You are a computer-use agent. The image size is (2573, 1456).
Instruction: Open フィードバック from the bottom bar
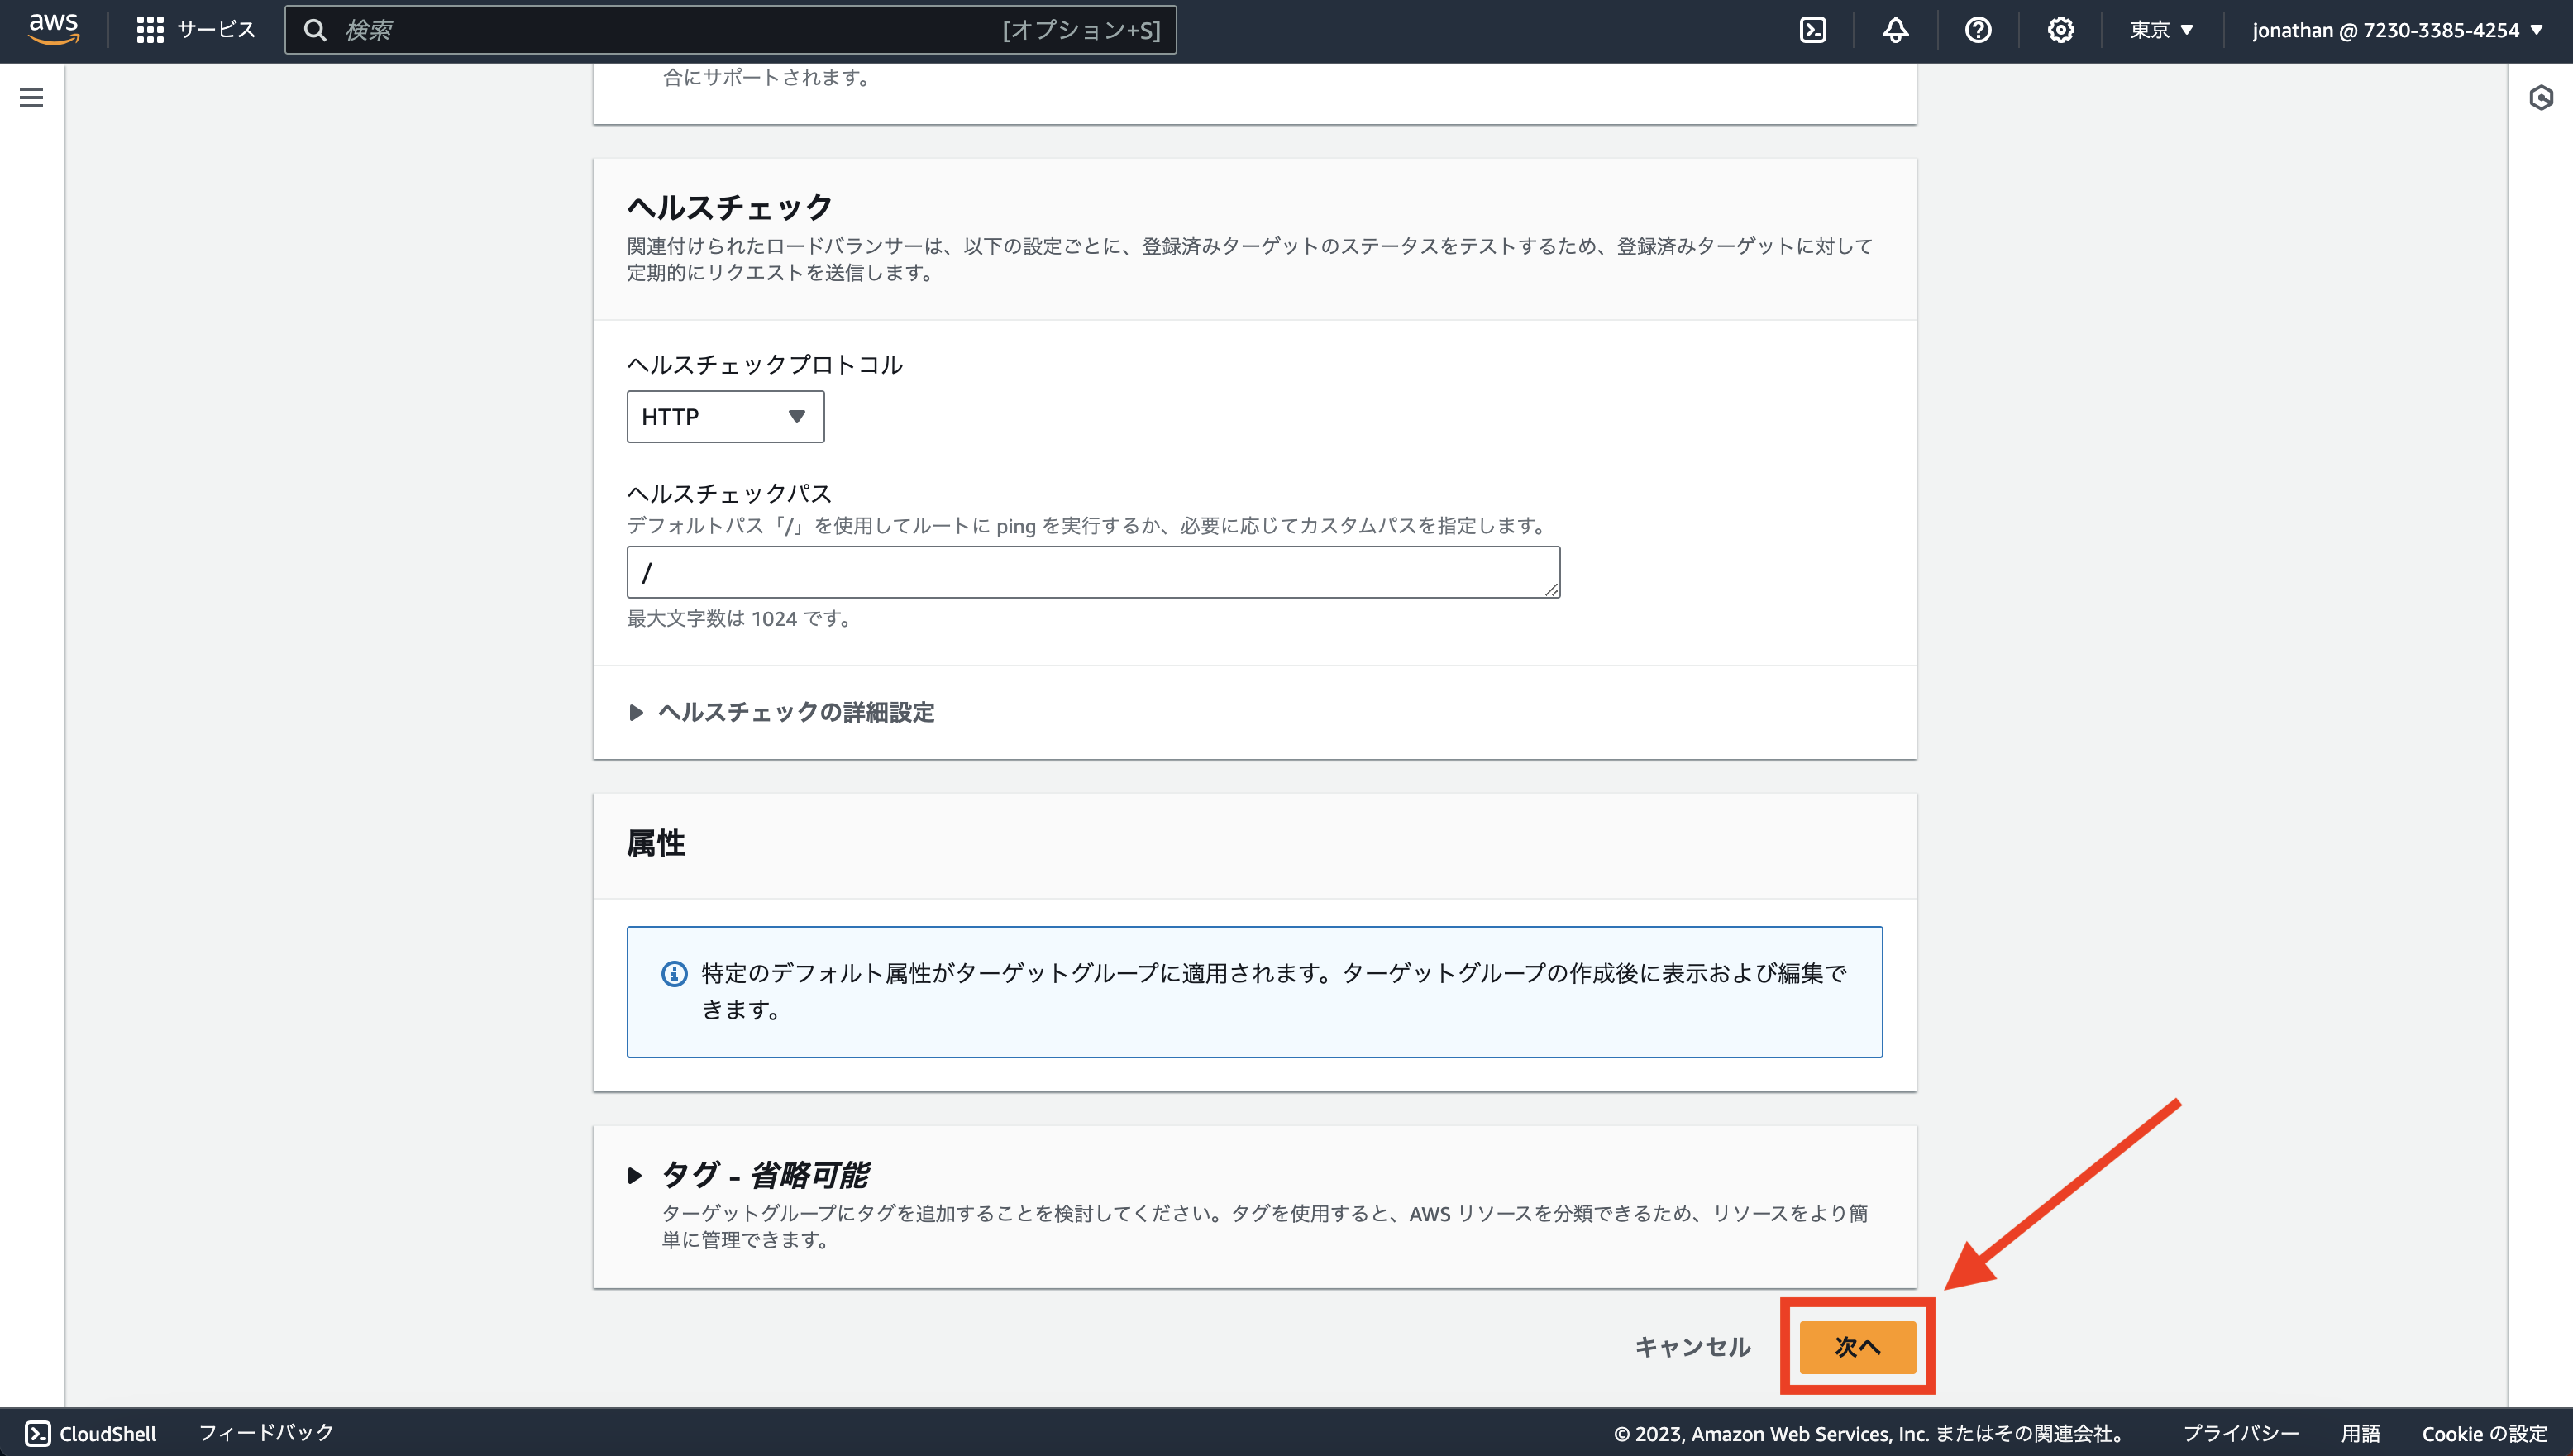coord(265,1433)
